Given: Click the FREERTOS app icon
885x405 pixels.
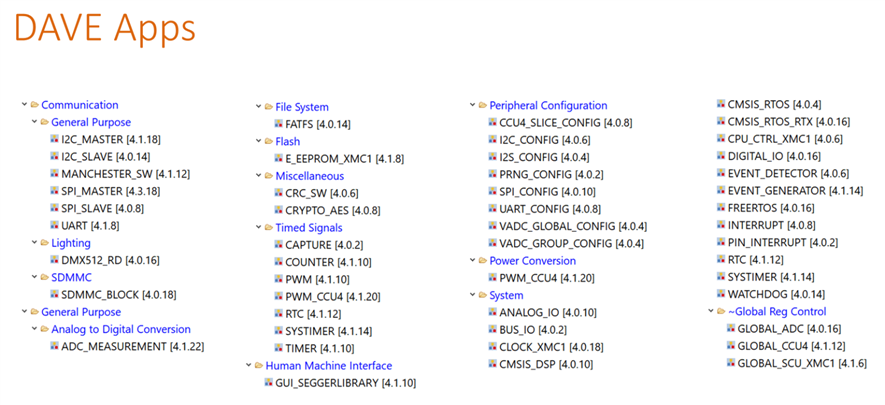Looking at the screenshot, I should click(721, 208).
